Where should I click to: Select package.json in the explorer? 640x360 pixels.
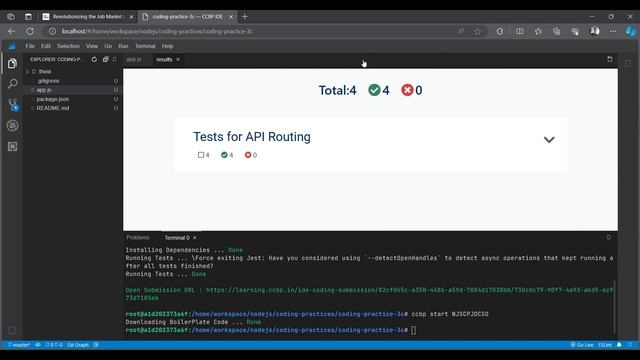point(53,99)
